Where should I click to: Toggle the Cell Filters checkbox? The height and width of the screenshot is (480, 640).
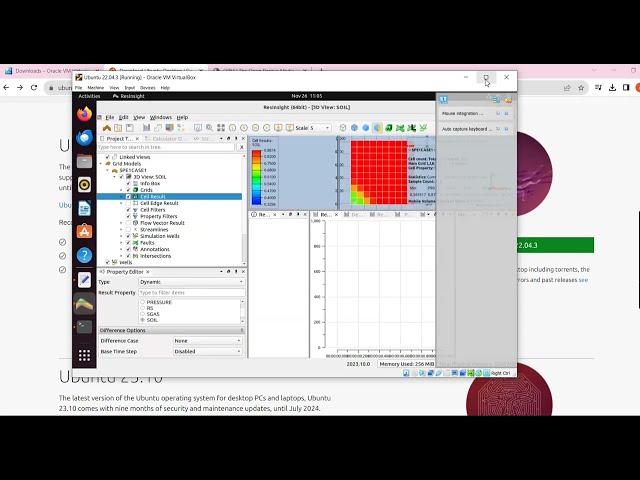(129, 209)
